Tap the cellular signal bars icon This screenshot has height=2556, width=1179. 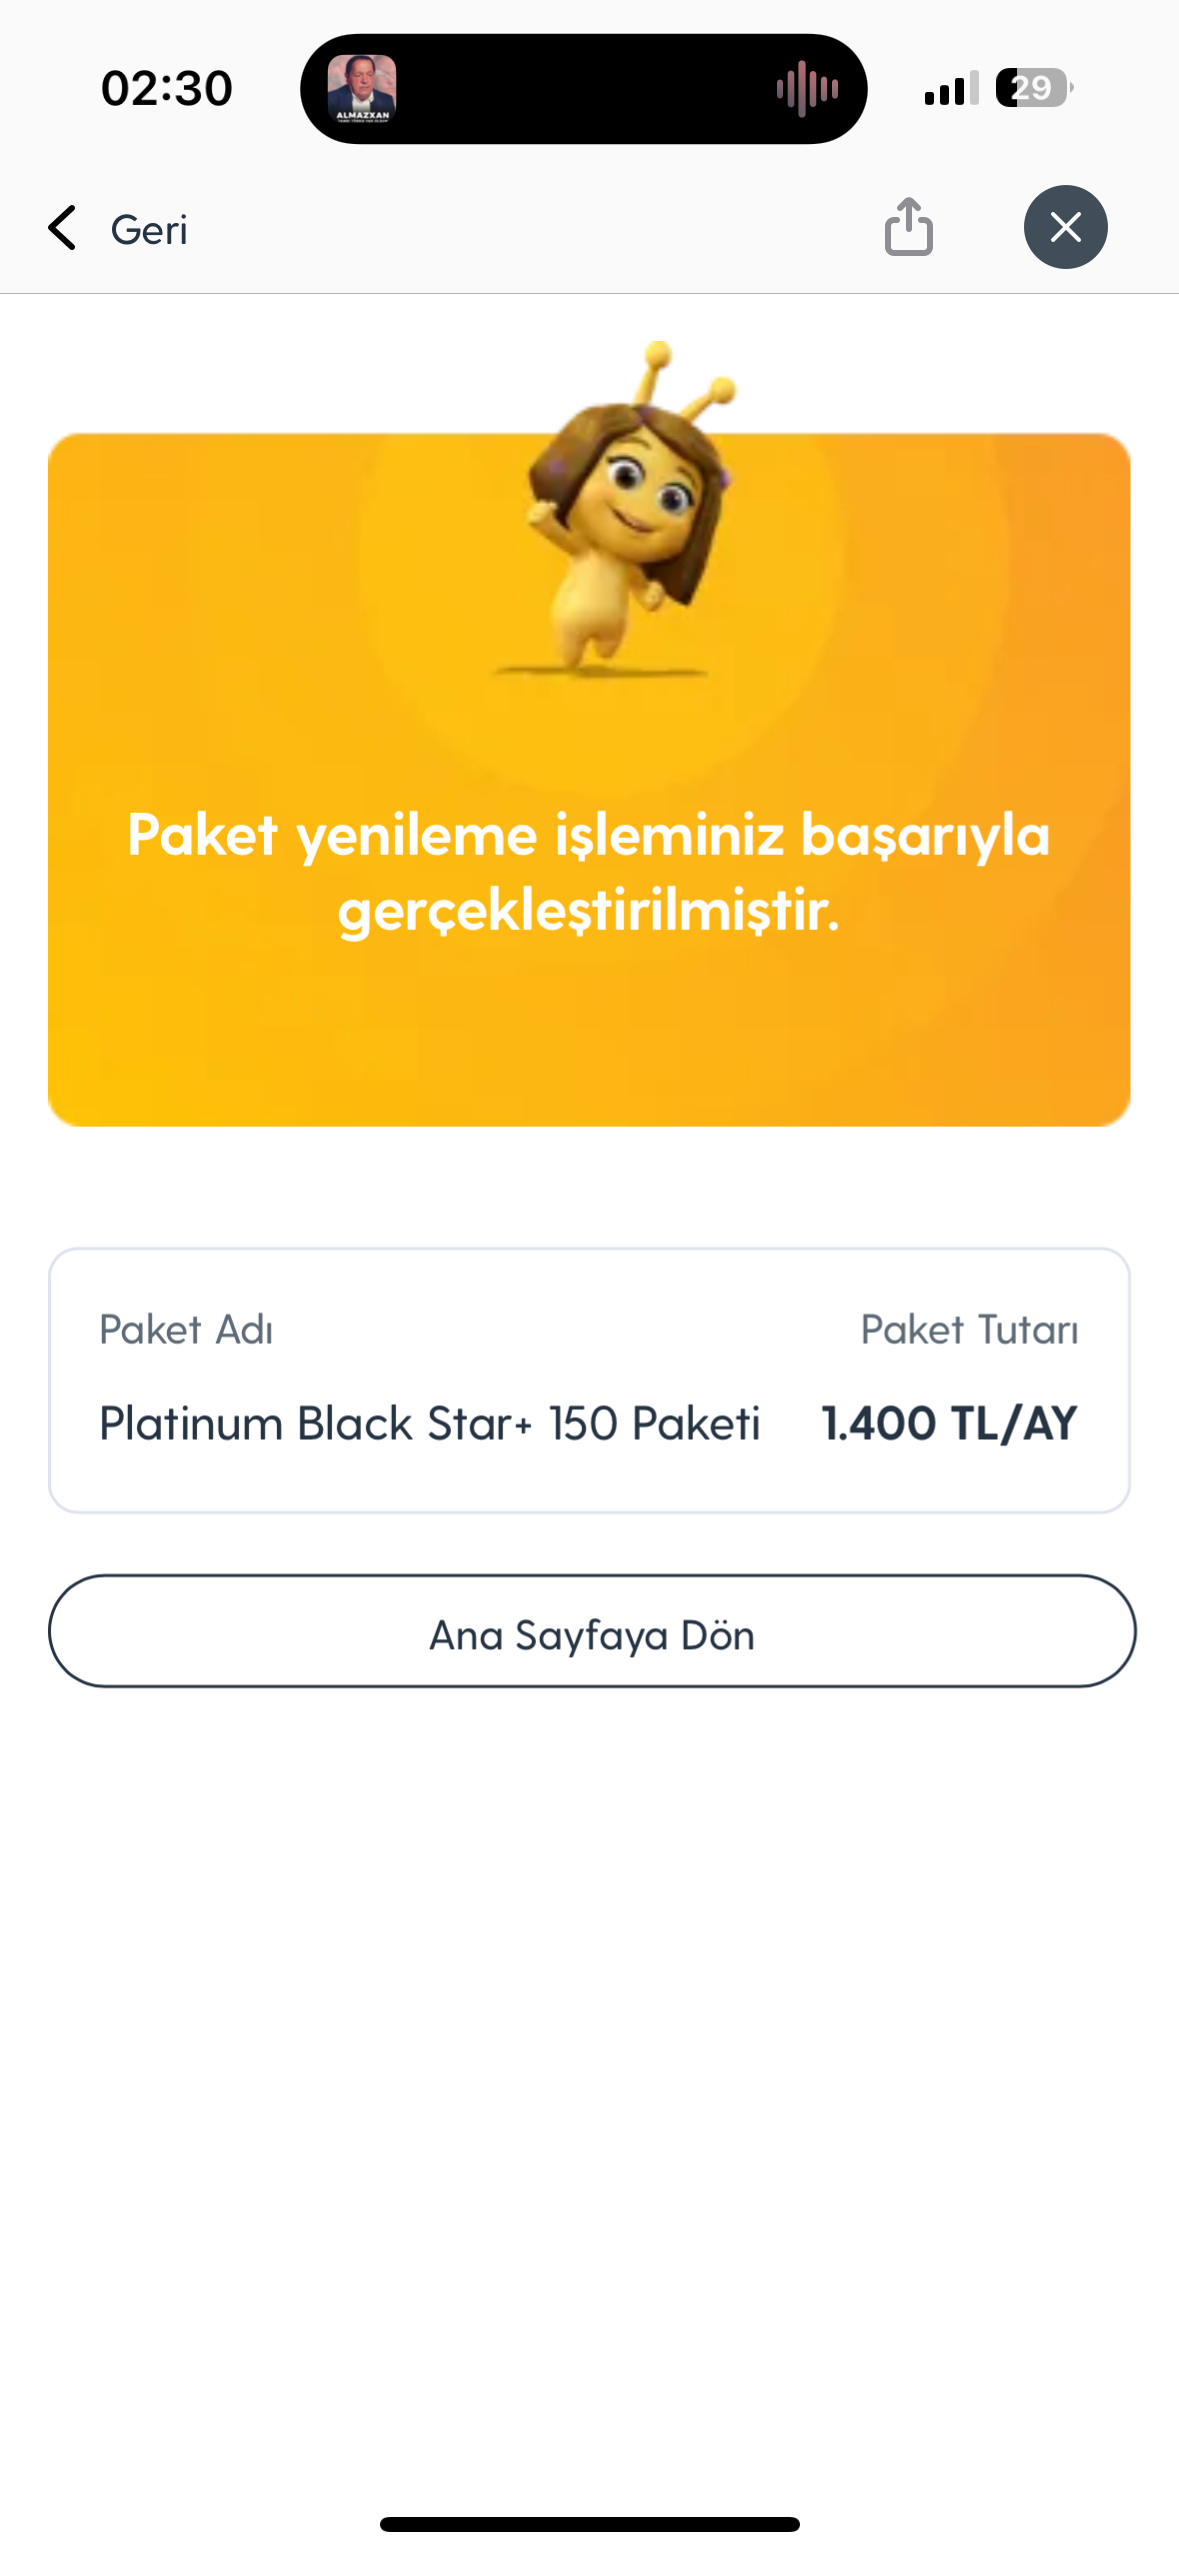[952, 89]
